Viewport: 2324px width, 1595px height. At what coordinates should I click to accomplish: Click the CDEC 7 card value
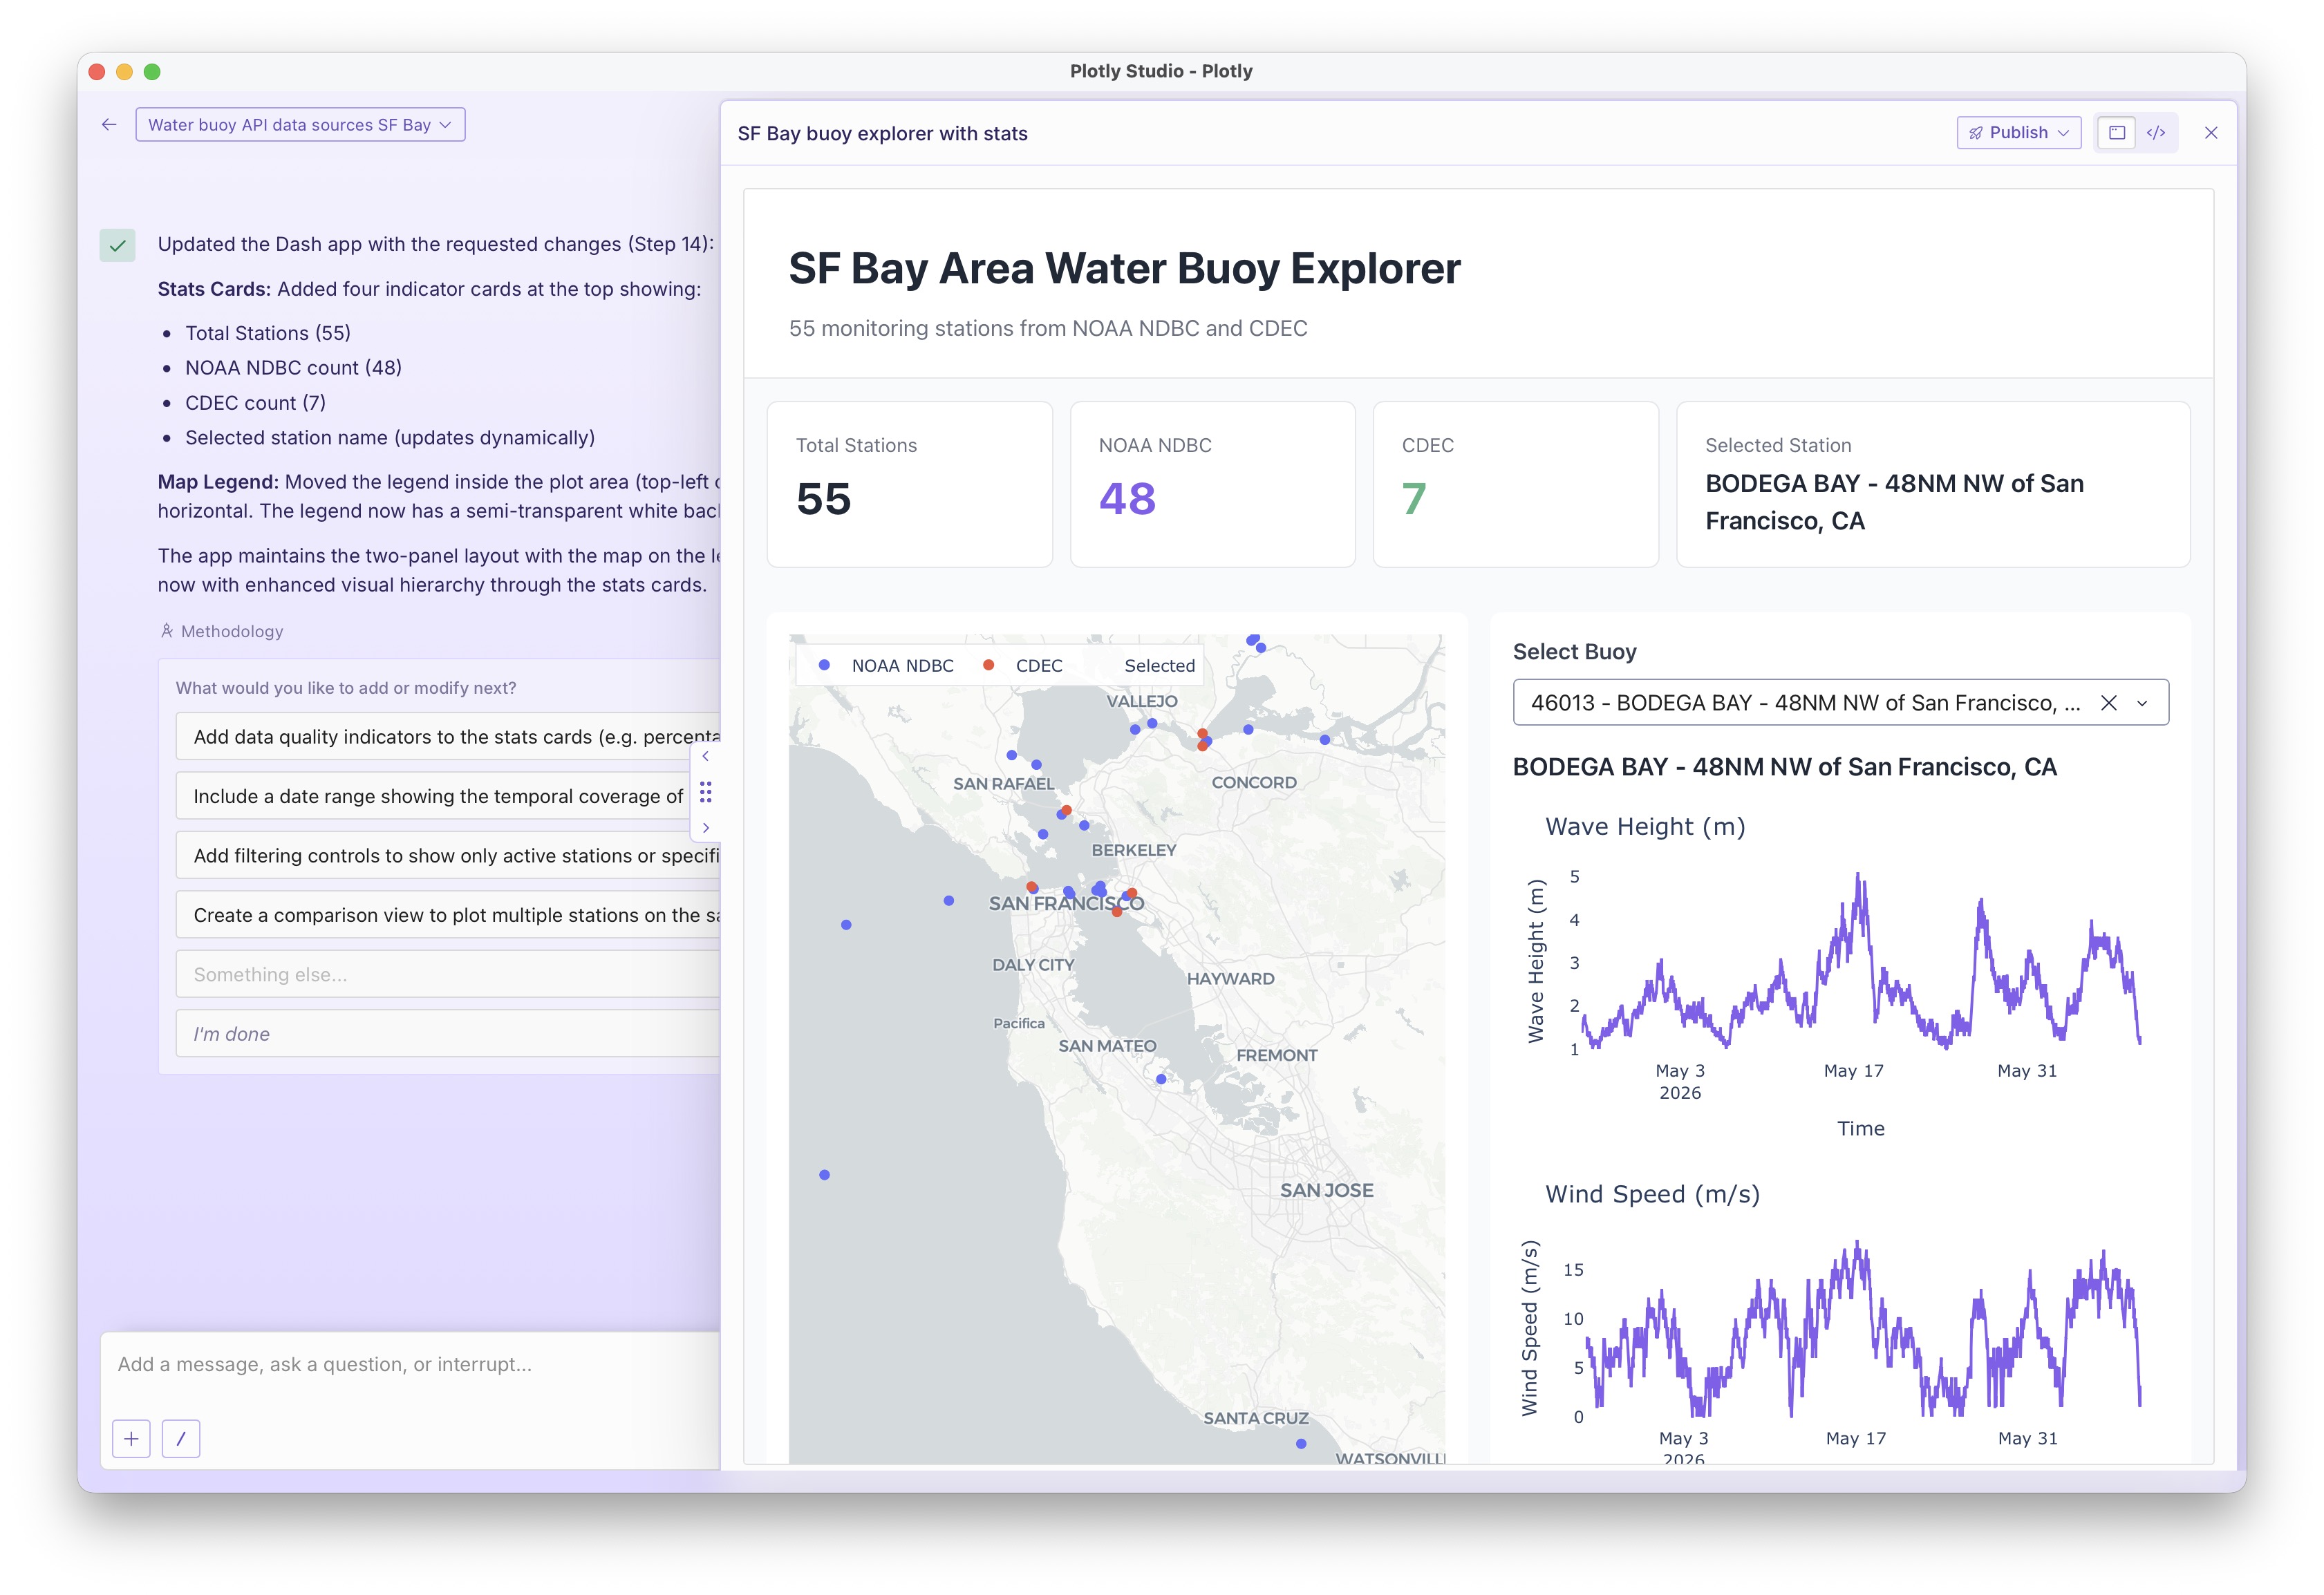(x=1414, y=499)
